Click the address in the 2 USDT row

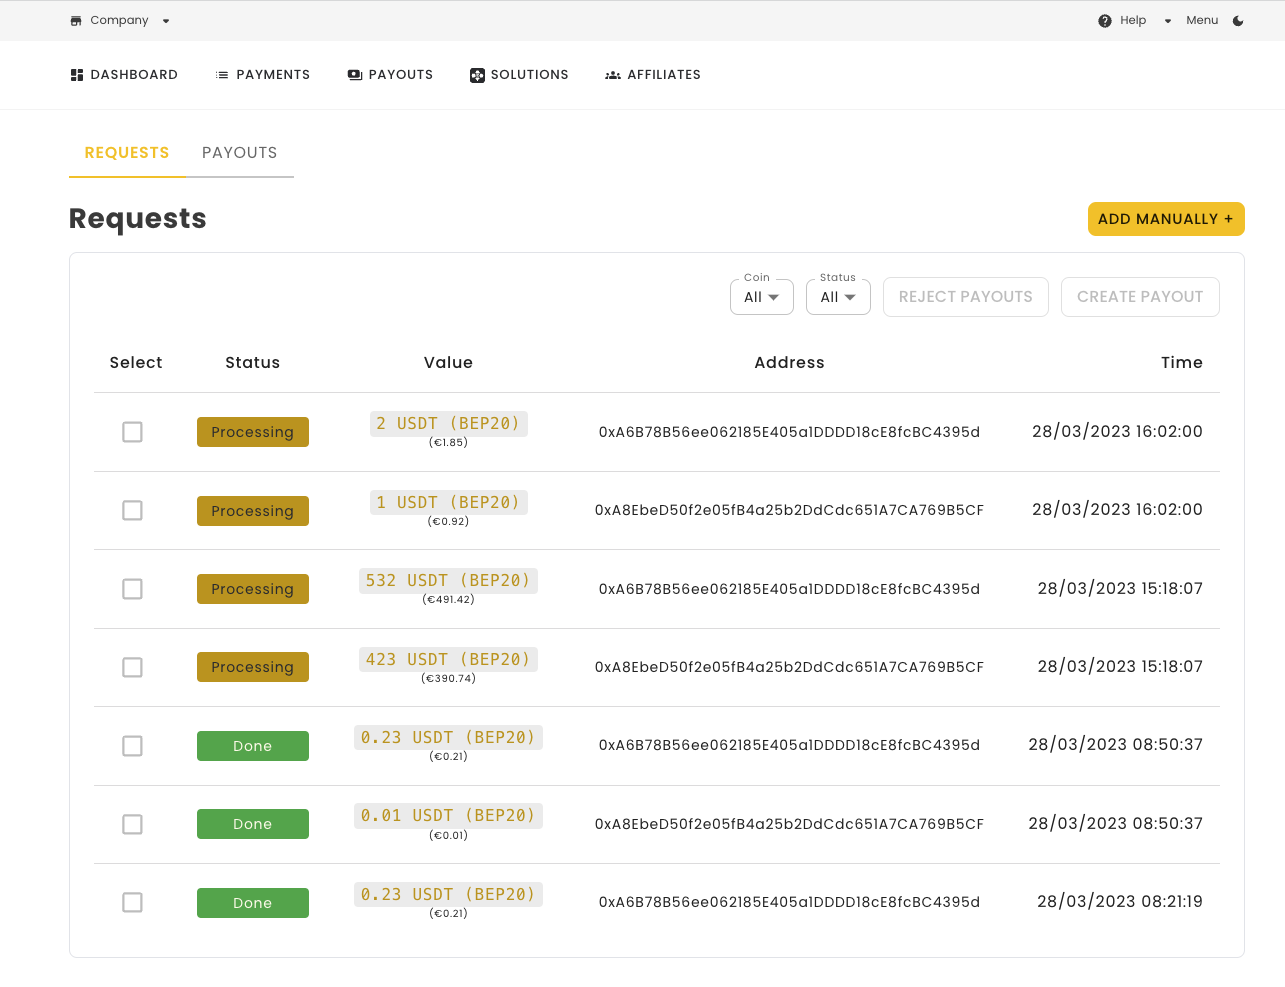789,432
